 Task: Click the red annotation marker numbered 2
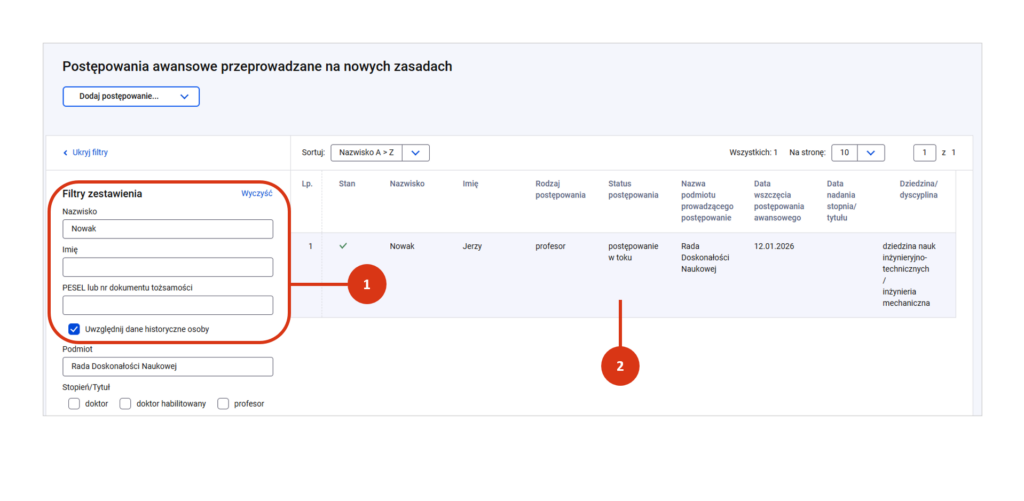[x=620, y=366]
